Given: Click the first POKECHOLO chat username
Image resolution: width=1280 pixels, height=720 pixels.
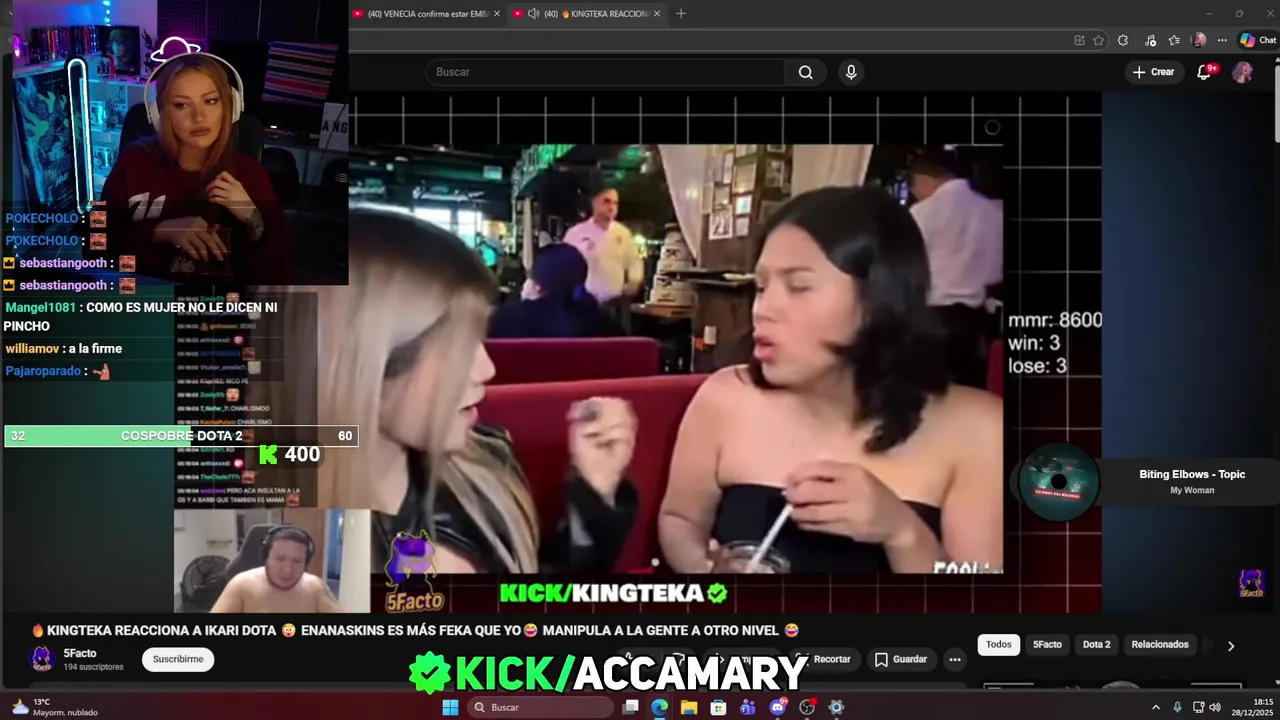Looking at the screenshot, I should pos(42,218).
